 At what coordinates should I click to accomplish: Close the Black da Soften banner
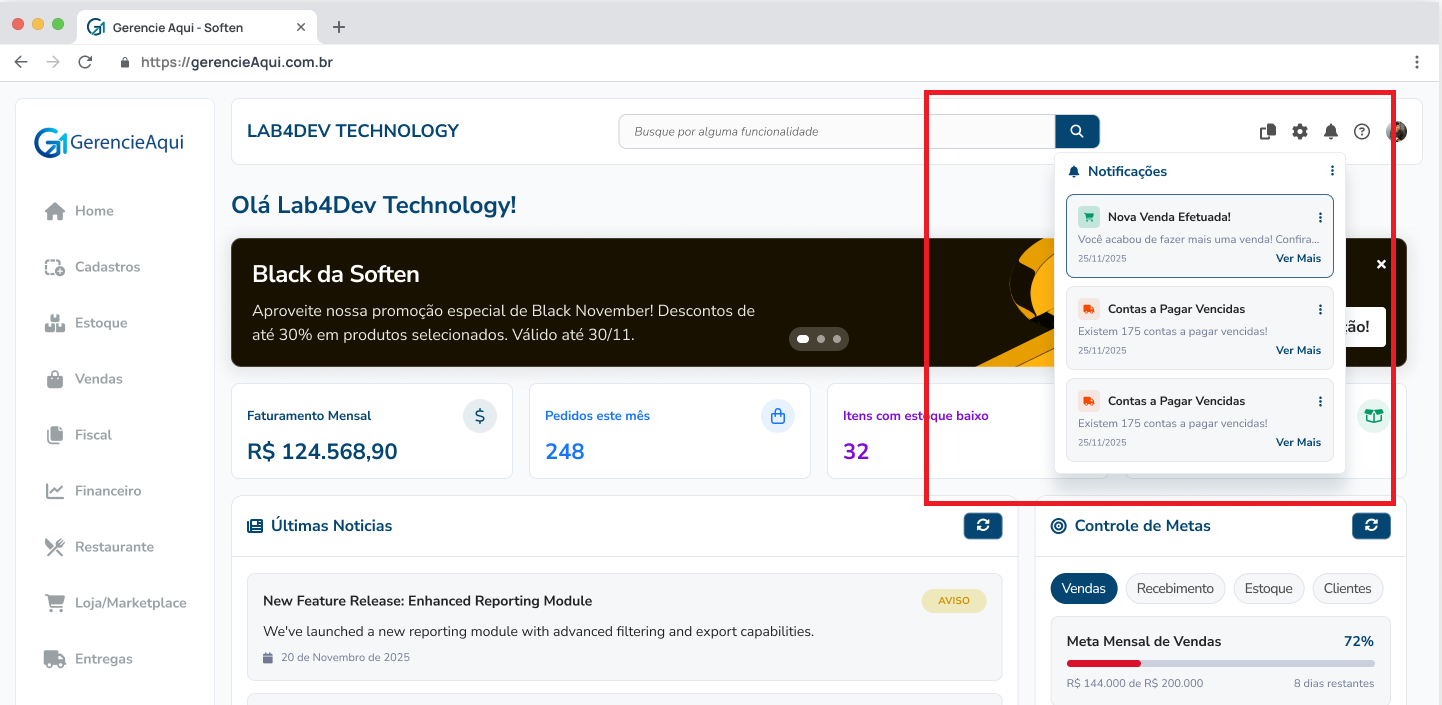[x=1381, y=264]
